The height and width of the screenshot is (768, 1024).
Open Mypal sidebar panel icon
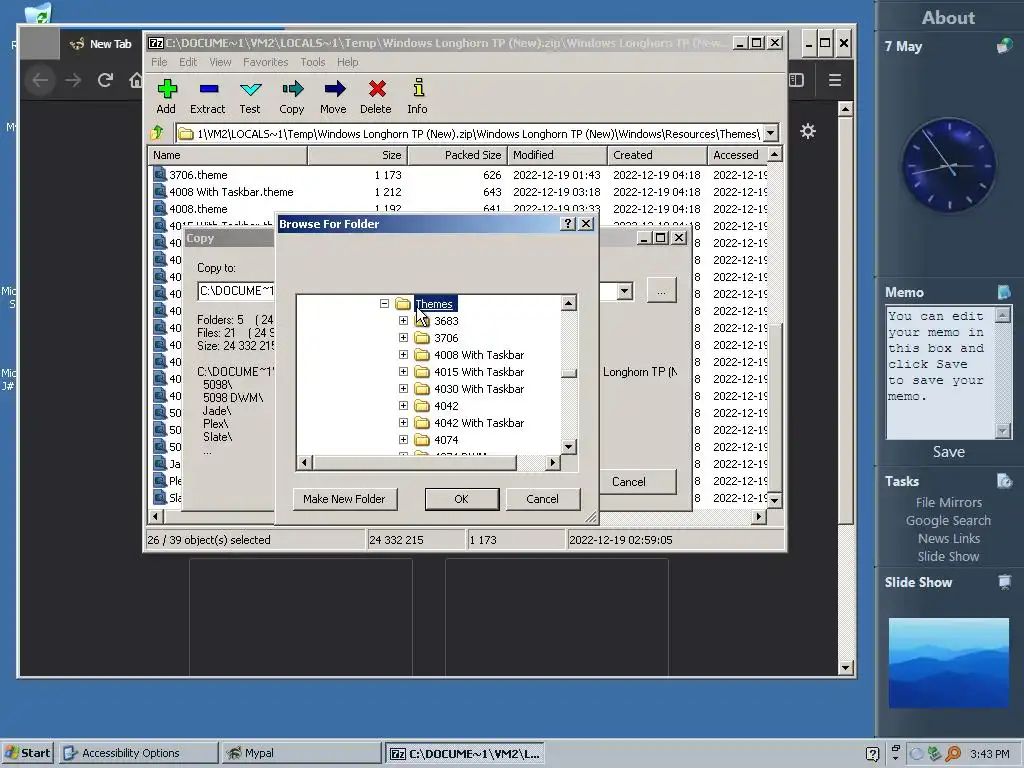[796, 80]
